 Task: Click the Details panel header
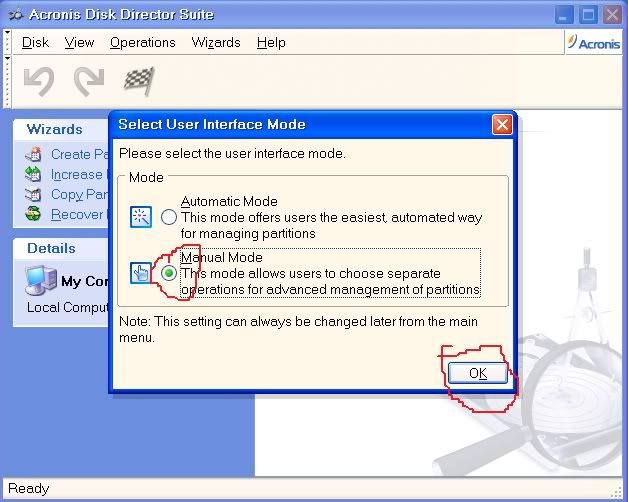(x=61, y=248)
